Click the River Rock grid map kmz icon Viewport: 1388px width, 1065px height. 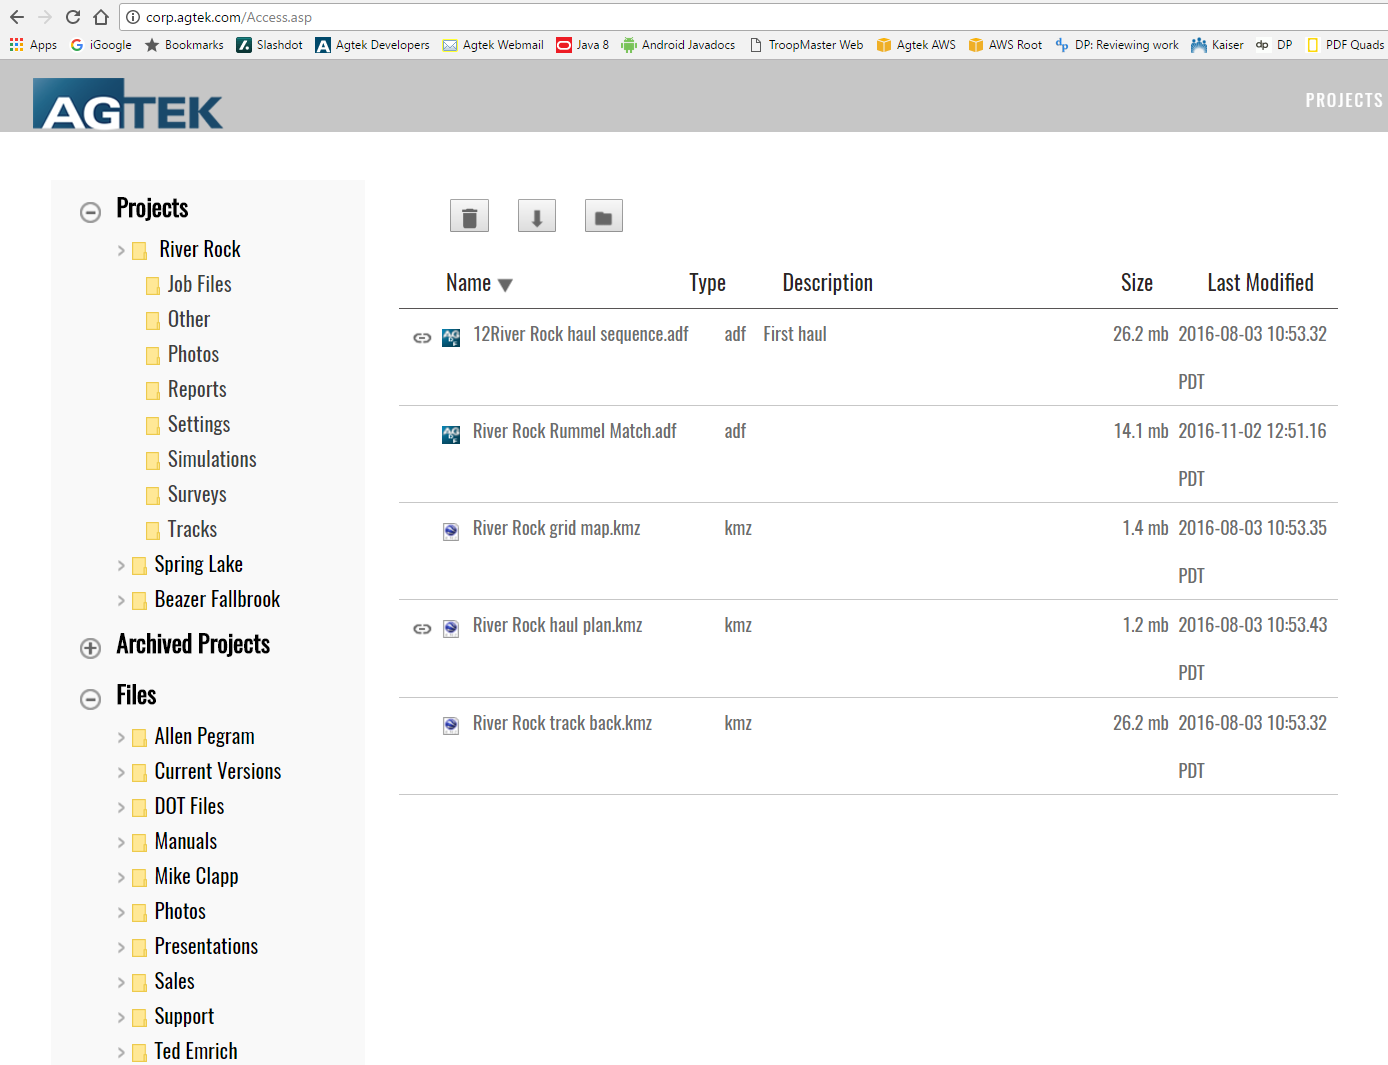[x=451, y=531]
